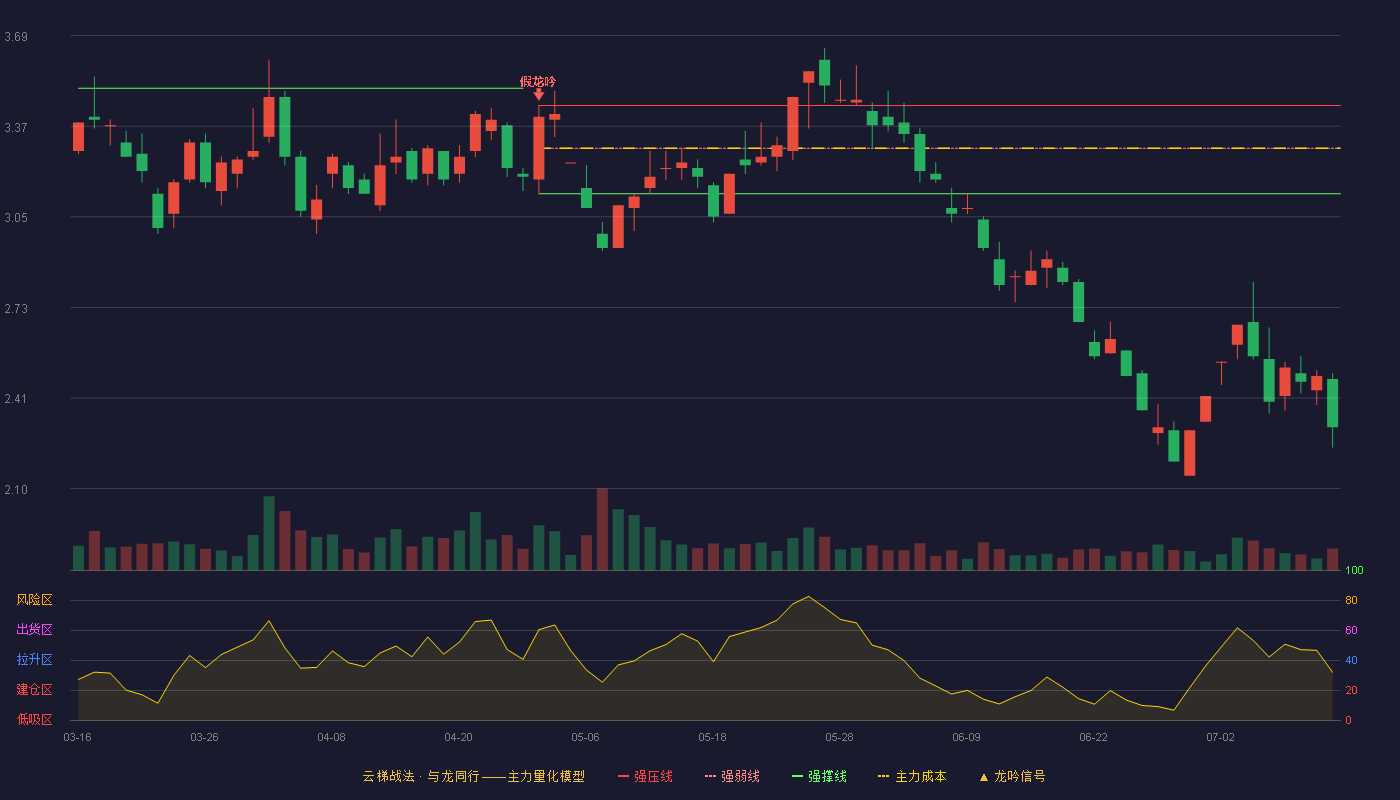Image resolution: width=1400 pixels, height=800 pixels.
Task: Click the tallest red volume bar
Action: point(602,529)
